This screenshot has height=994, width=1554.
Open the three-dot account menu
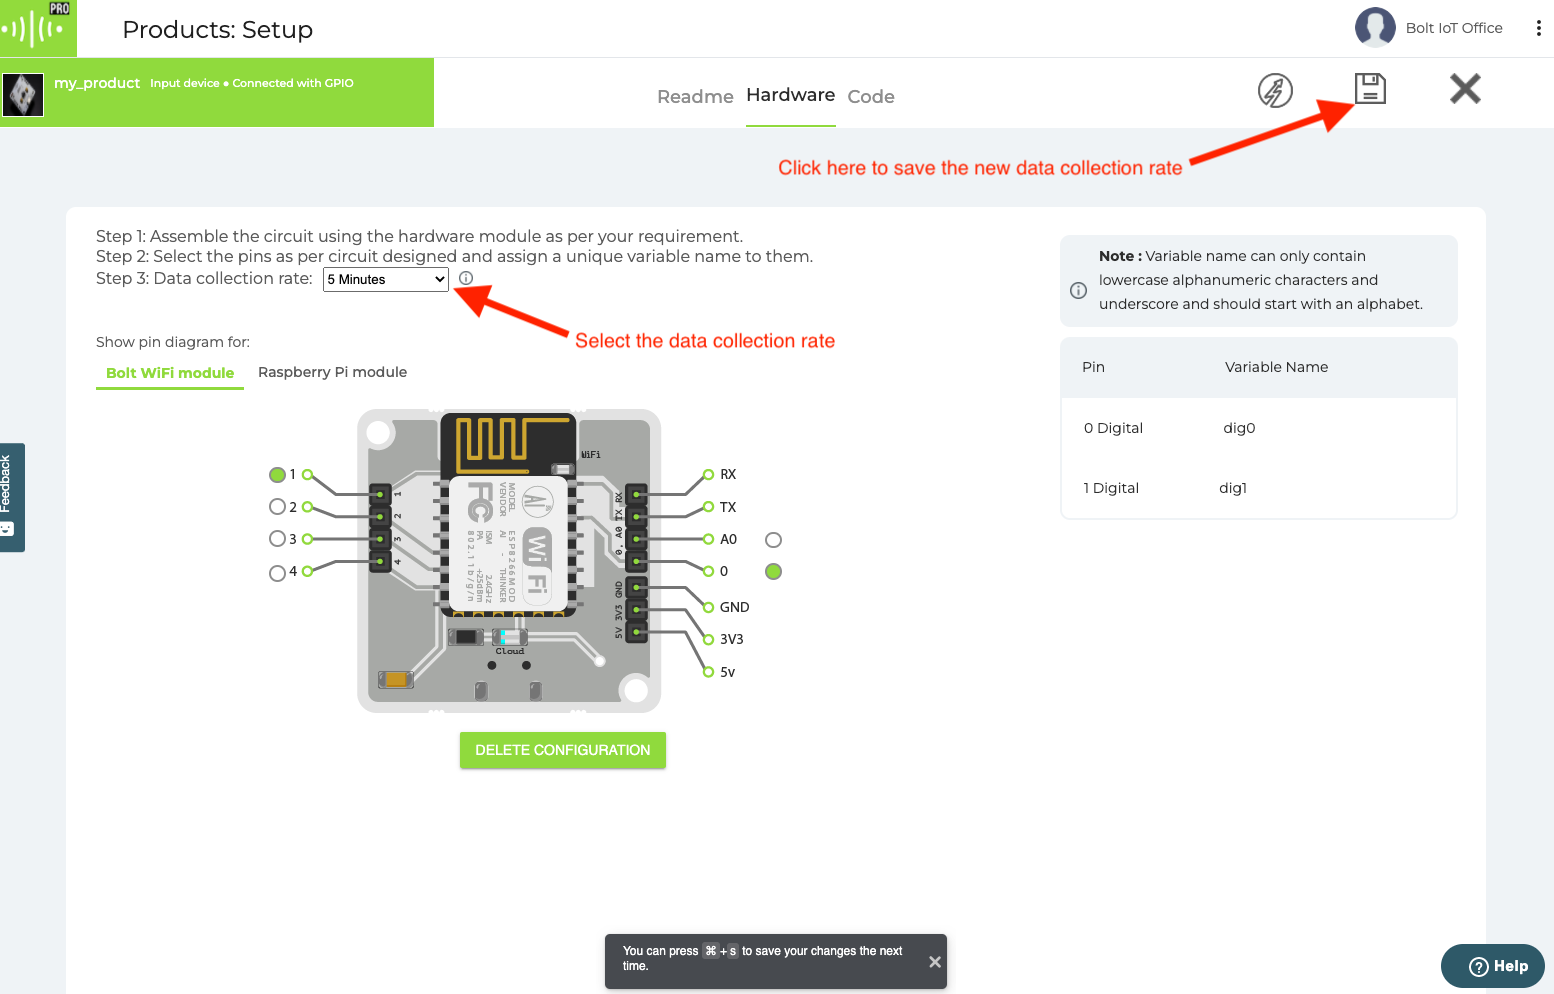click(x=1538, y=28)
